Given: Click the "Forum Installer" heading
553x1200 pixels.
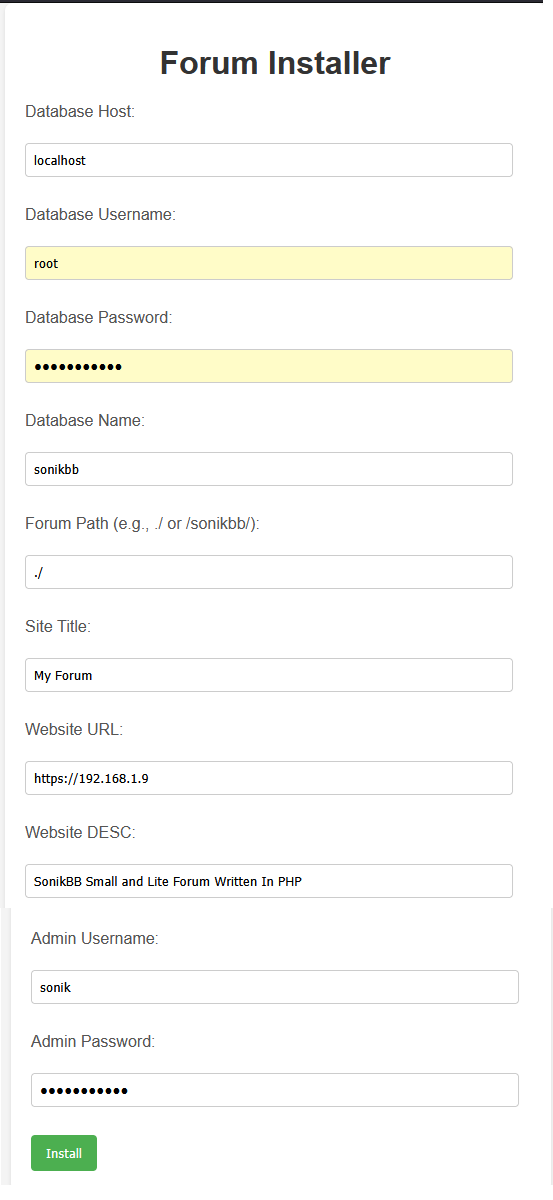Looking at the screenshot, I should (275, 63).
